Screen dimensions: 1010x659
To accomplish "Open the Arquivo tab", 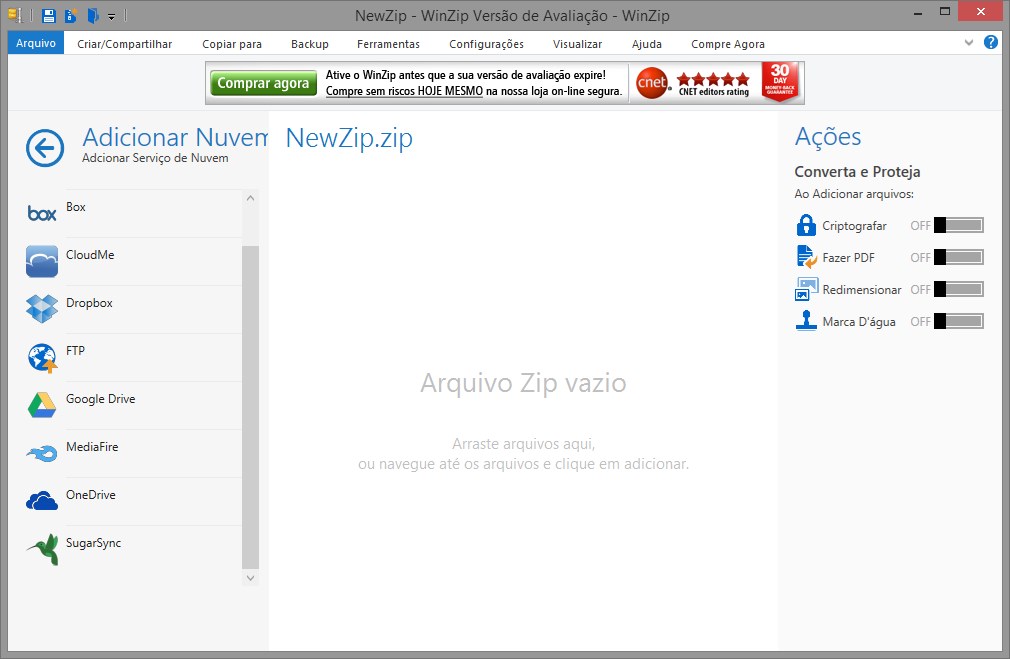I will pyautogui.click(x=36, y=43).
